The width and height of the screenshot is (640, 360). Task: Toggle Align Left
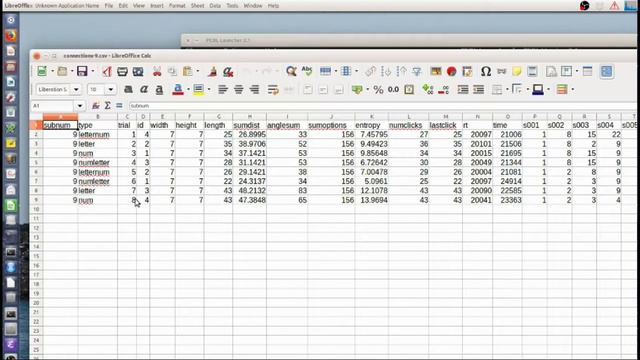point(222,89)
